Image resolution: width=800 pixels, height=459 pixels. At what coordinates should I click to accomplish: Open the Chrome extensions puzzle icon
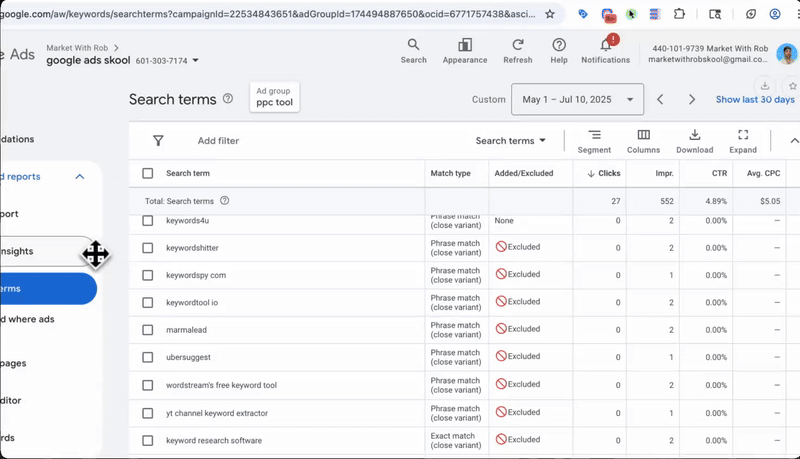[x=679, y=14]
